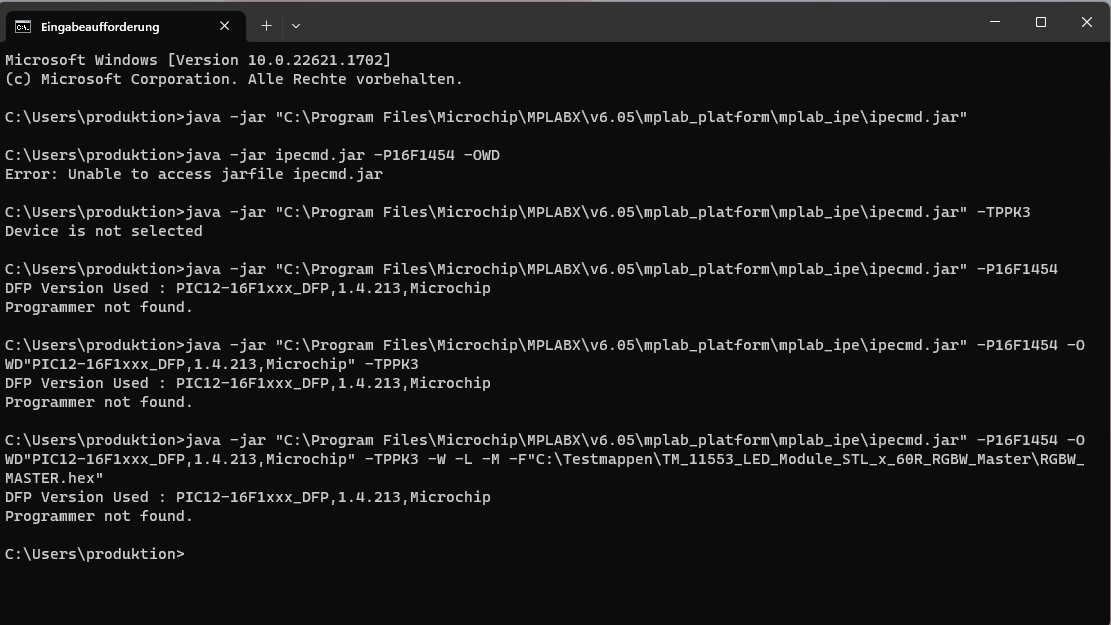Screen dimensions: 1111x625
Task: Minimize the terminal window
Action: 994,22
